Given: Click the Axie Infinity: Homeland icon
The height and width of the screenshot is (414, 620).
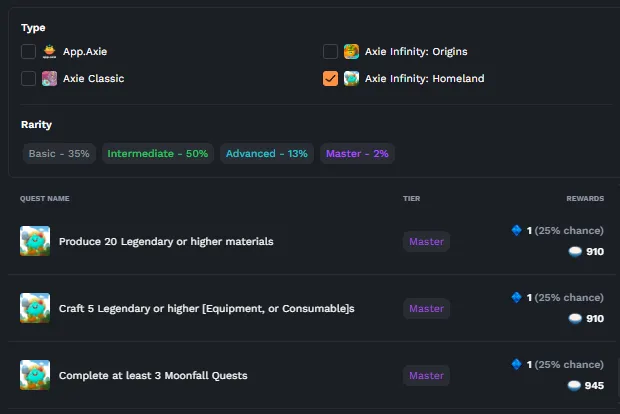Looking at the screenshot, I should [x=351, y=79].
